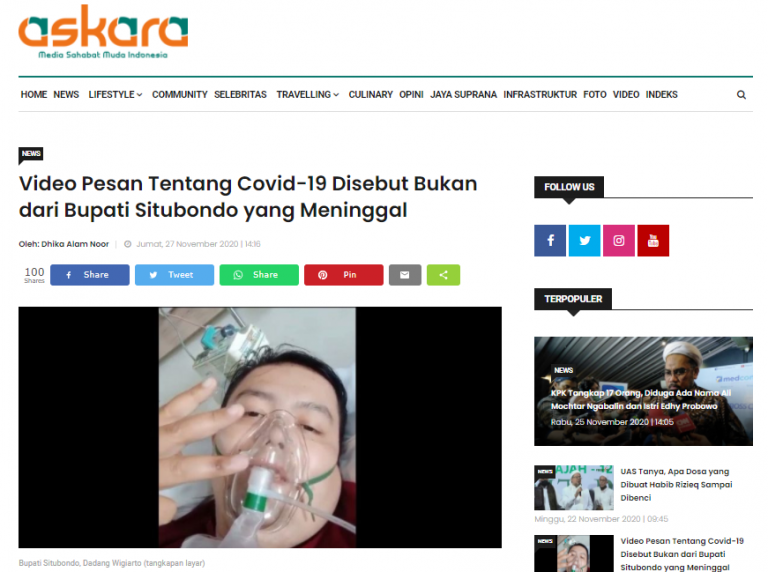This screenshot has height=572, width=768.
Task: Read UAS Tanya Apa Dosa article link
Action: (x=676, y=484)
